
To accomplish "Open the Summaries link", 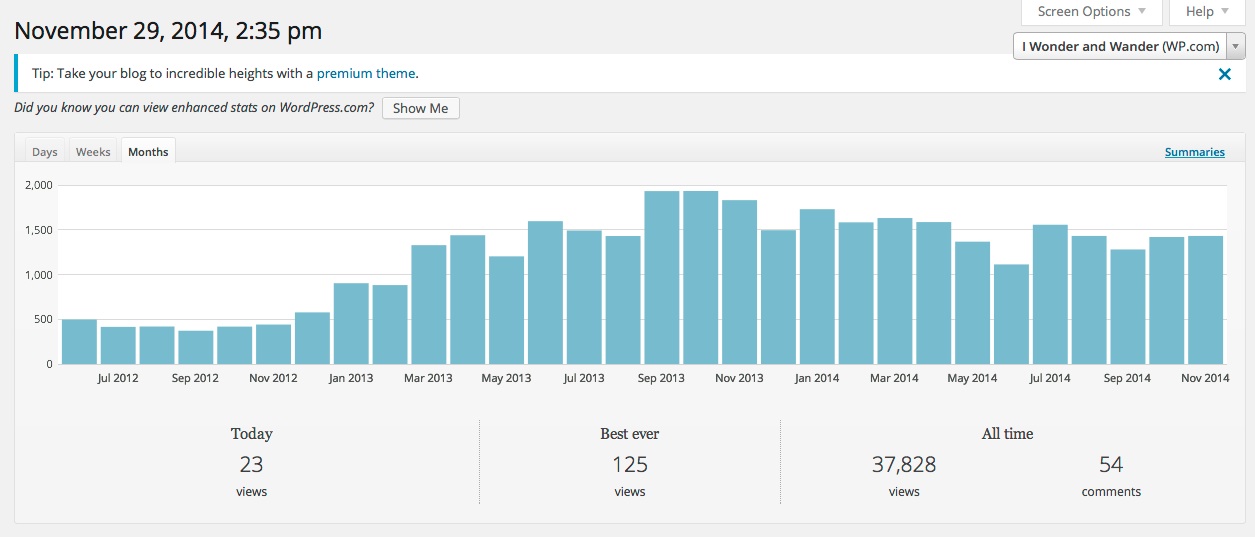I will 1194,152.
